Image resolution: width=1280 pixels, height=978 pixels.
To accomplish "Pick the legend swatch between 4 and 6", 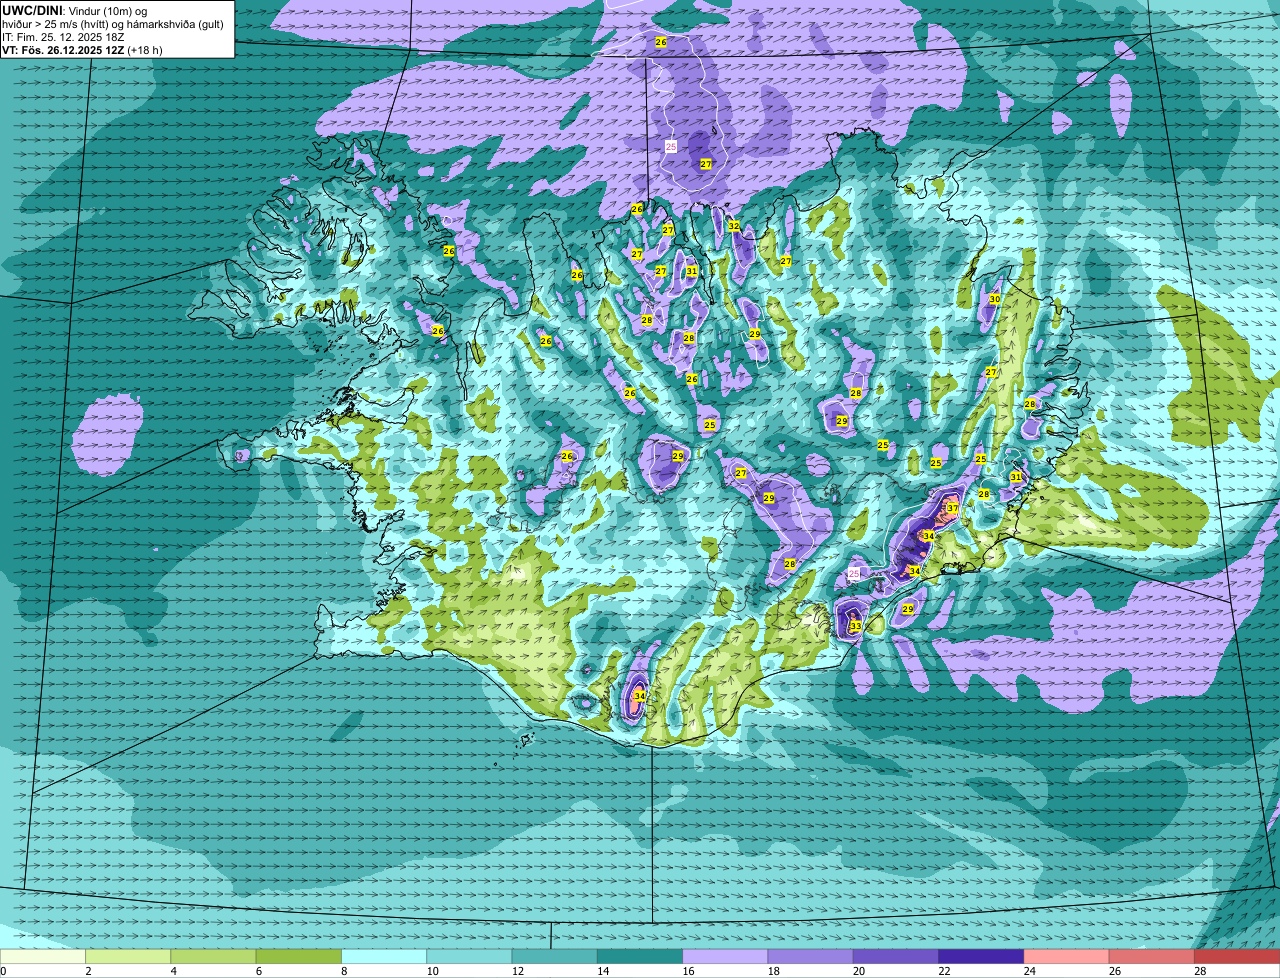I will (213, 957).
